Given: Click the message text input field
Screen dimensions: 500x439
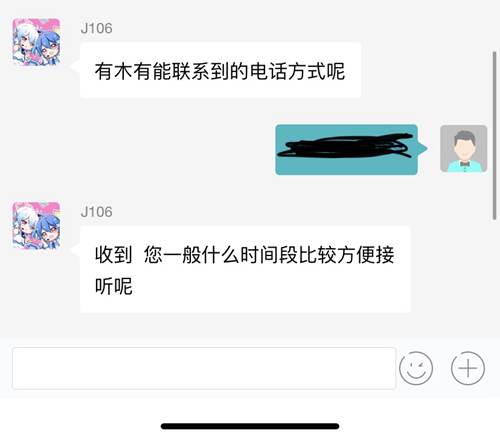Looking at the screenshot, I should click(x=204, y=368).
